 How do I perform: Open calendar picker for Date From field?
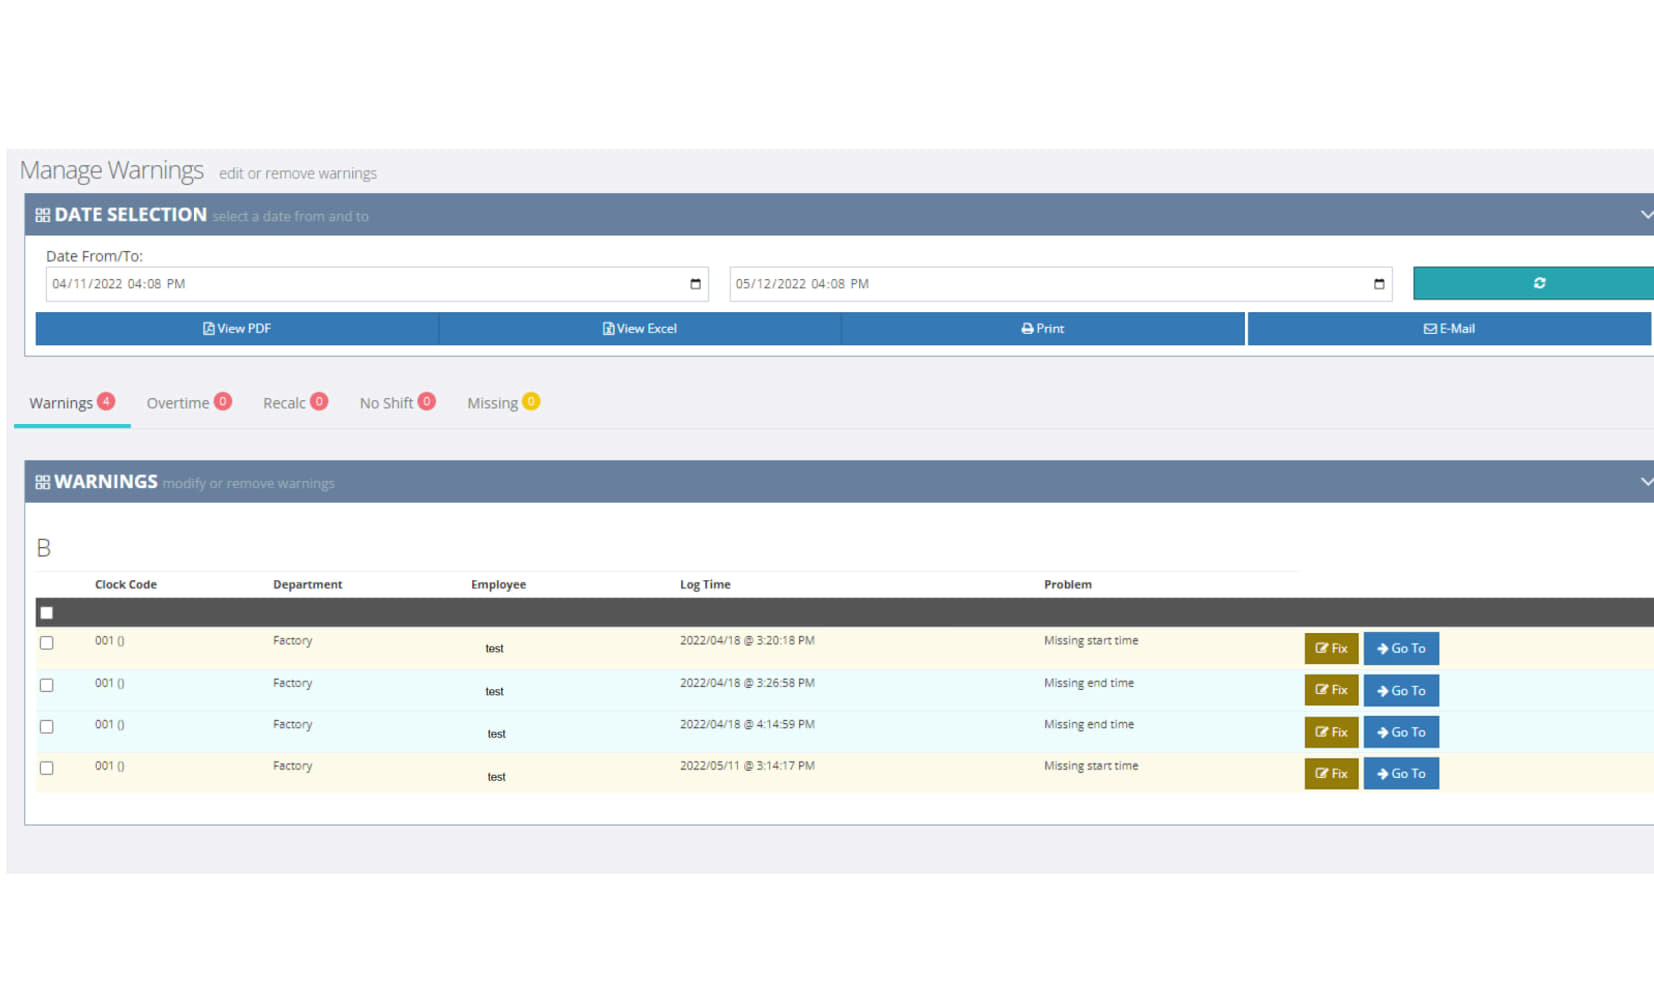(x=695, y=284)
